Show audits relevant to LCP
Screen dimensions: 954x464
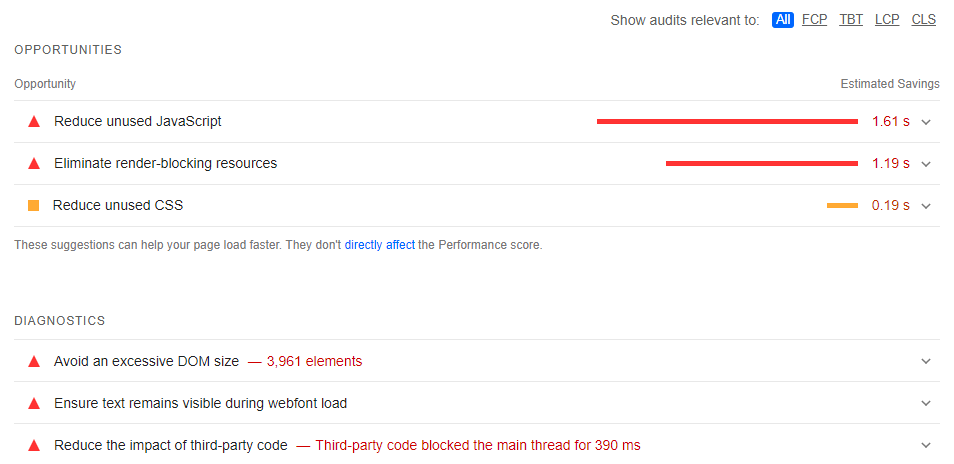point(887,20)
